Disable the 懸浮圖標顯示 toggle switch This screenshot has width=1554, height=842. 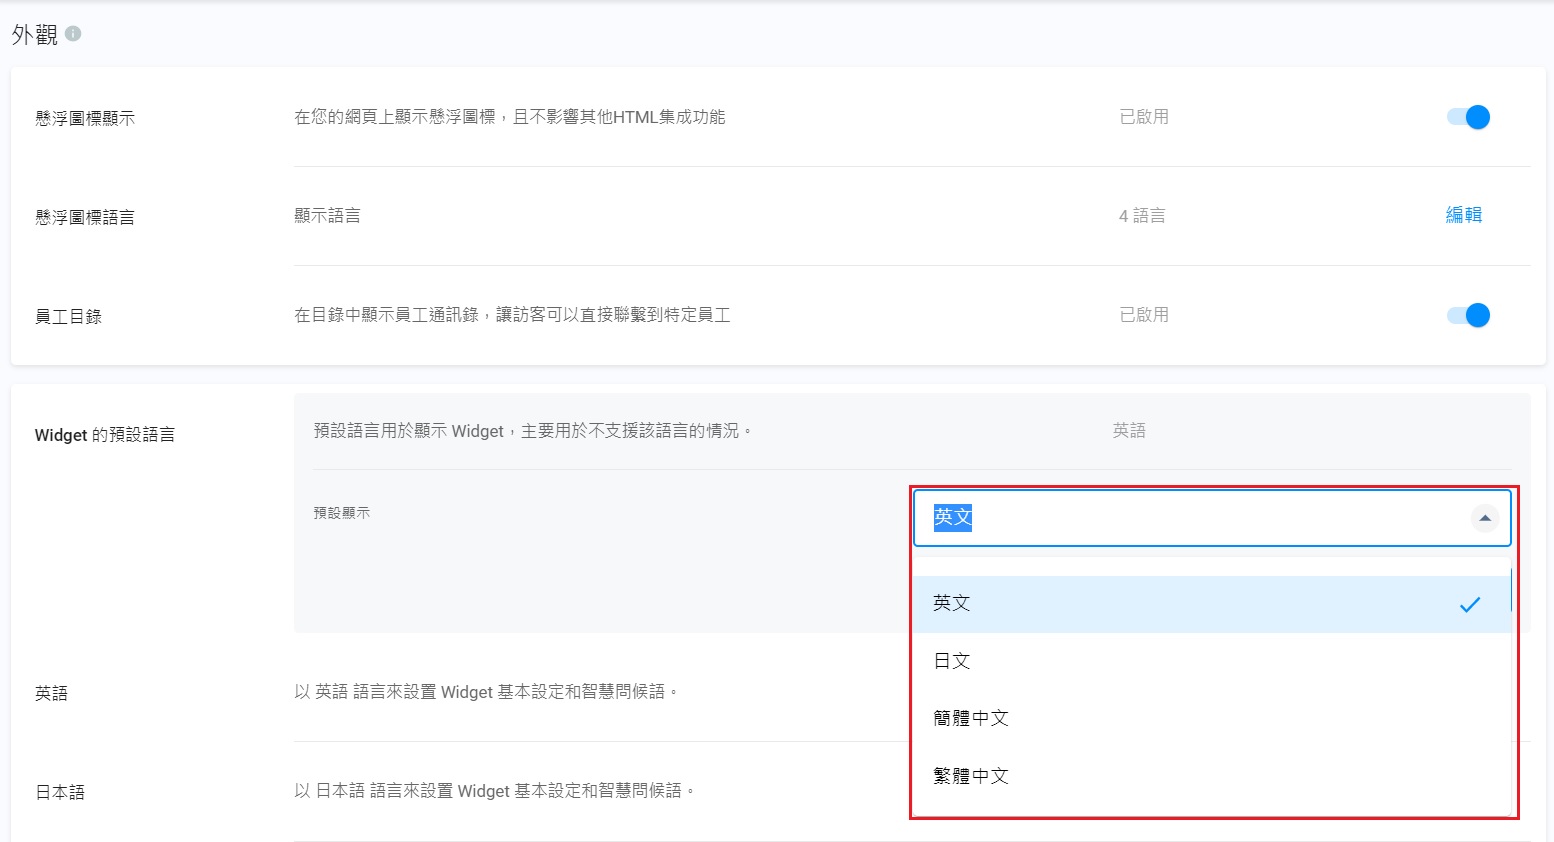coord(1468,117)
